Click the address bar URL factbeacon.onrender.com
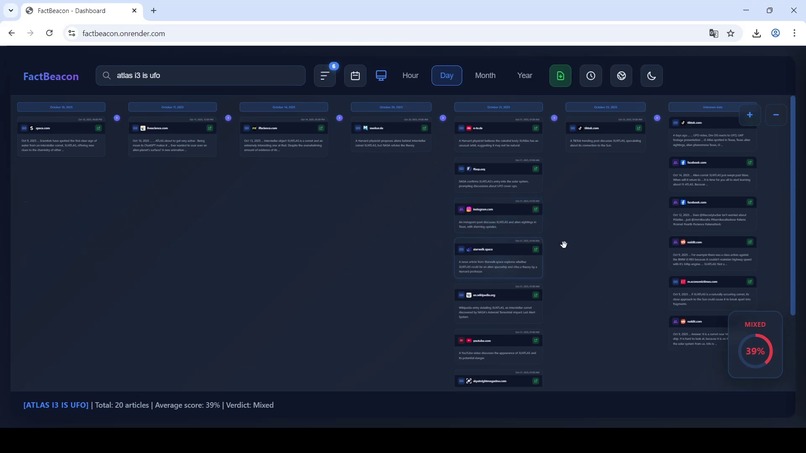806x453 pixels. pyautogui.click(x=124, y=33)
